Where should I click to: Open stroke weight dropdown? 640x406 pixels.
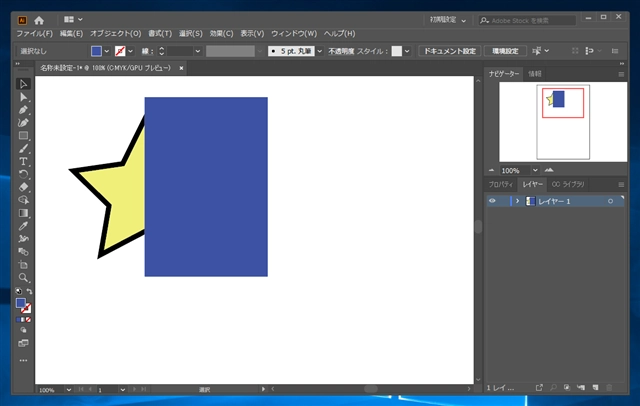tap(198, 51)
